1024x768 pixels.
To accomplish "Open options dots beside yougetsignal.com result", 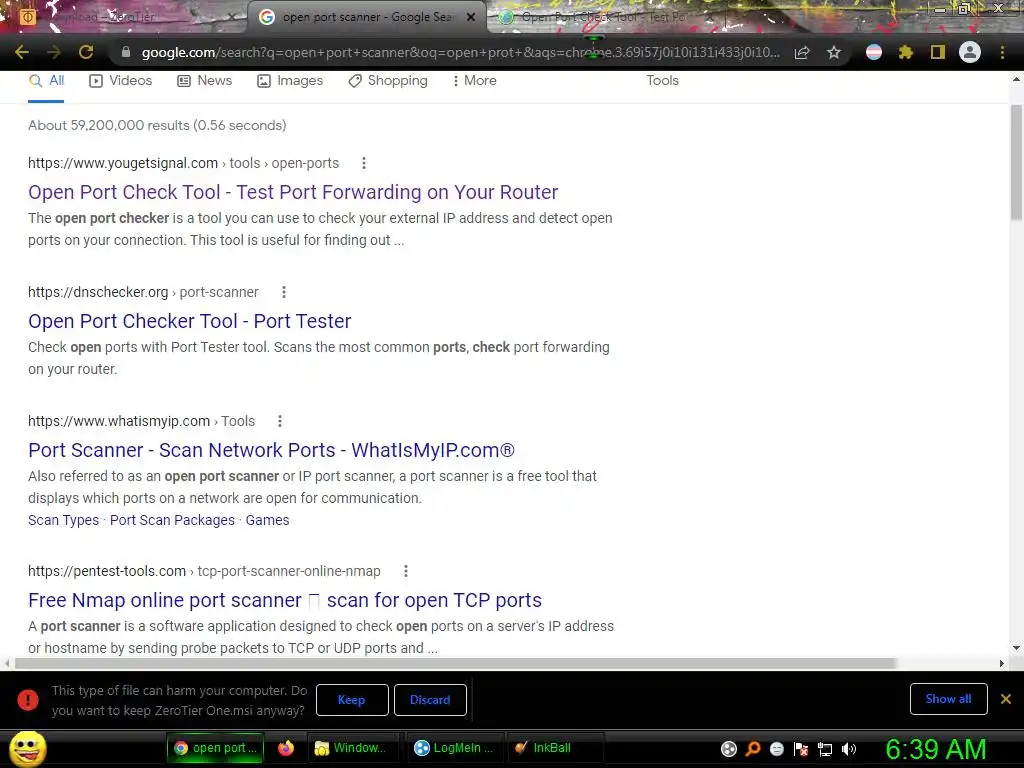I will point(364,163).
